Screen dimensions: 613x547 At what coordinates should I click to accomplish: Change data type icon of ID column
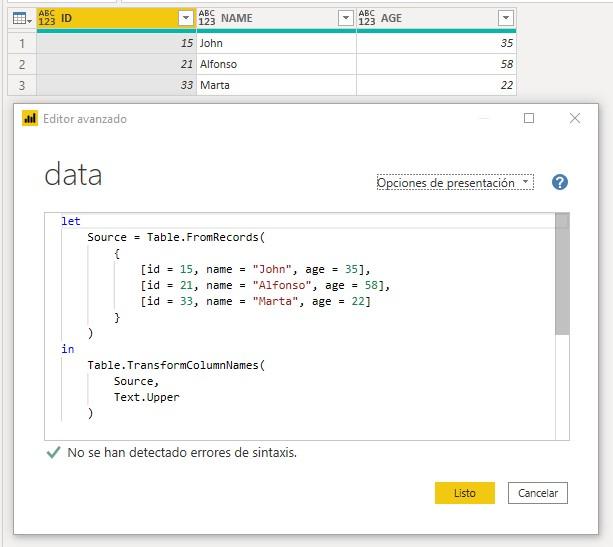[47, 18]
